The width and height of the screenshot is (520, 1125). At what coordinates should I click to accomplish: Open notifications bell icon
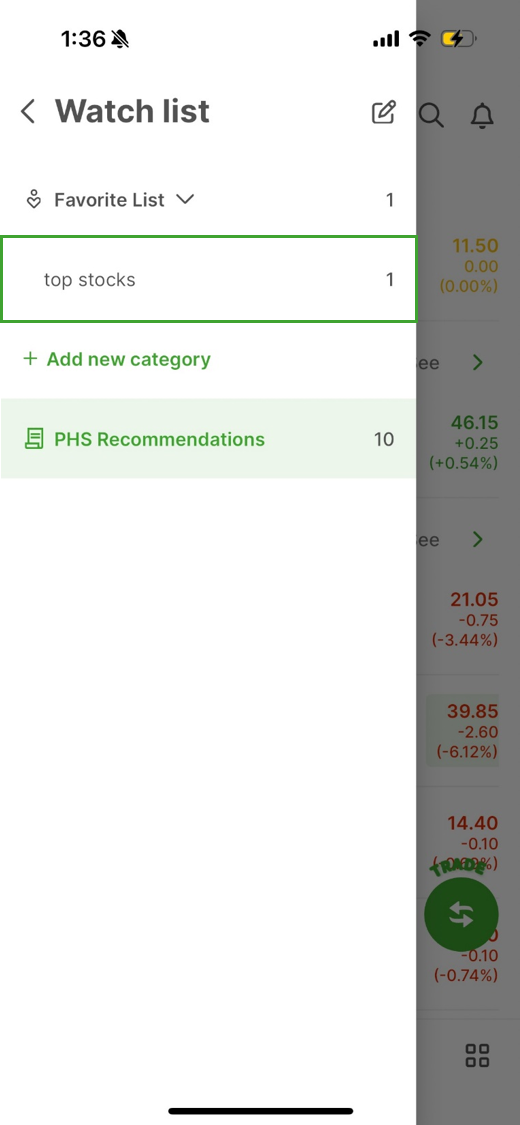click(x=482, y=115)
